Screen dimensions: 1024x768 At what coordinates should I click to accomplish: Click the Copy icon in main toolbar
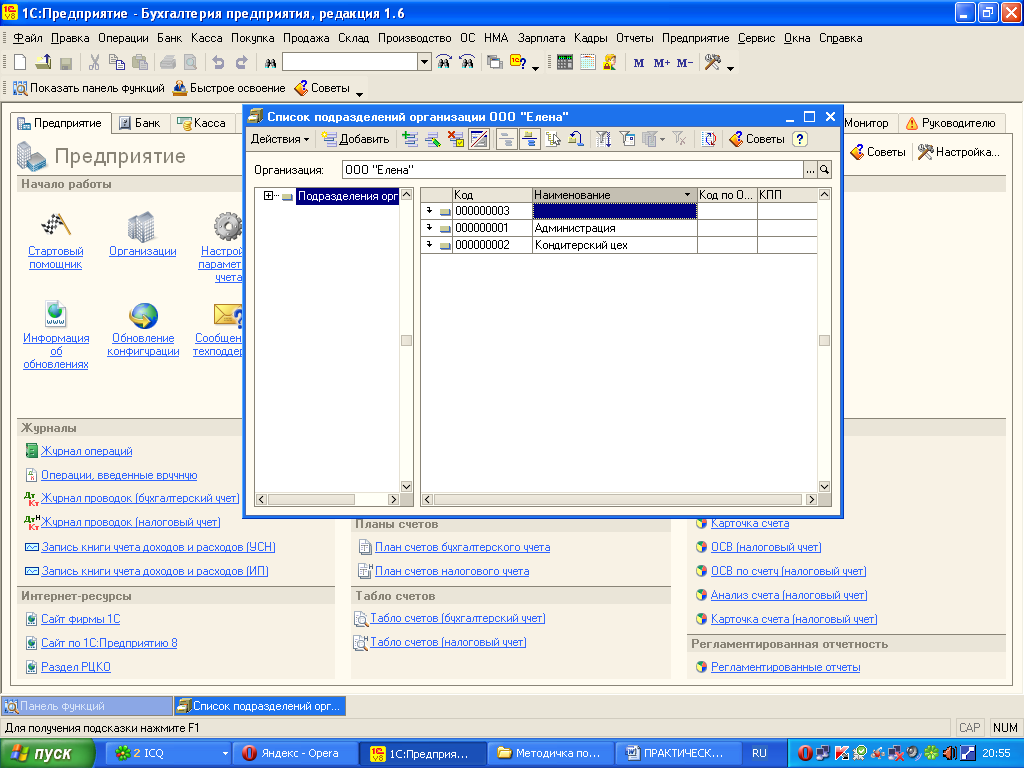(117, 63)
